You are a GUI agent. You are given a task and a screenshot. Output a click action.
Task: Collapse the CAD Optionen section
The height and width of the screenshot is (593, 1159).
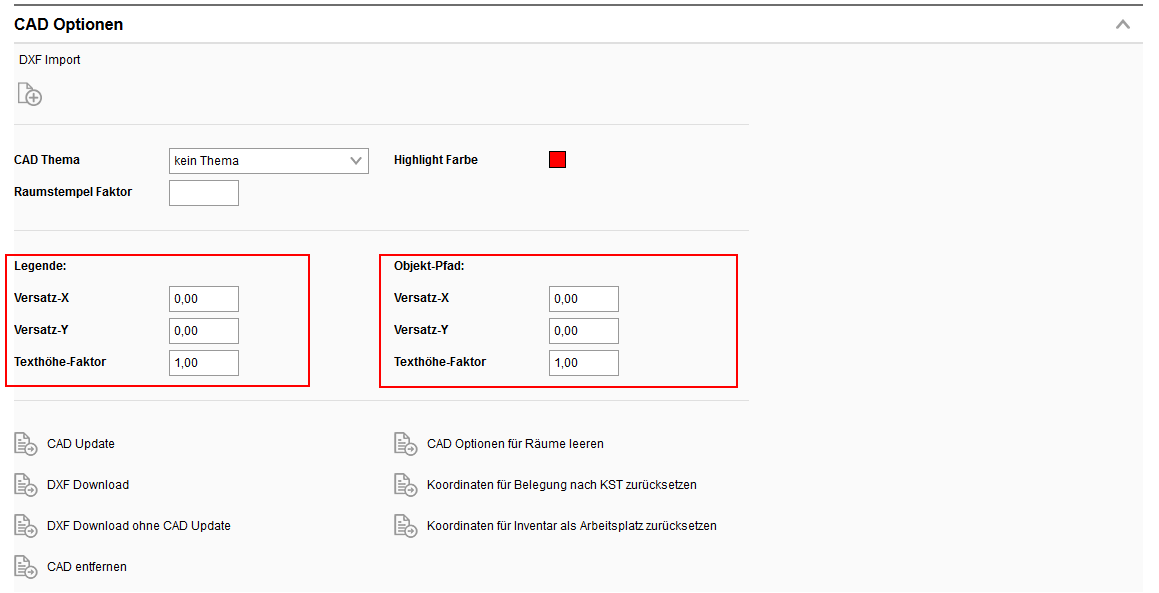tap(1122, 24)
